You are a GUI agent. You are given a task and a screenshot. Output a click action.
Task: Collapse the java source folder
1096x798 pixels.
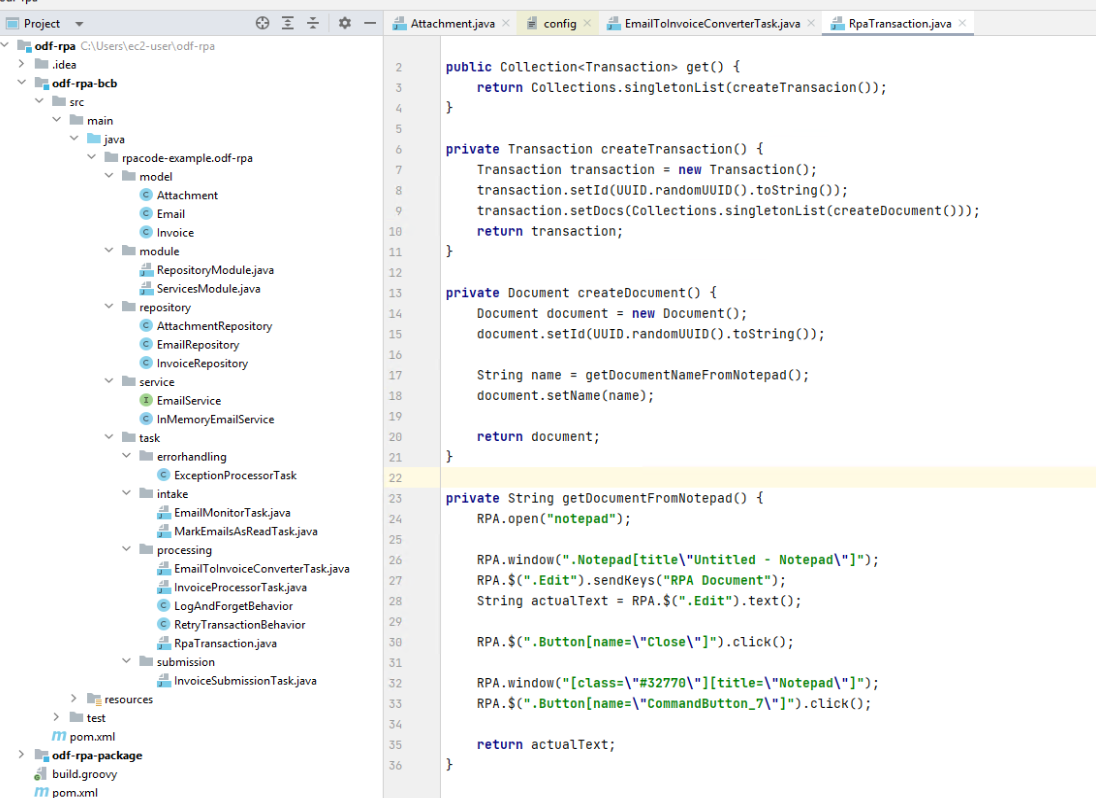point(74,138)
